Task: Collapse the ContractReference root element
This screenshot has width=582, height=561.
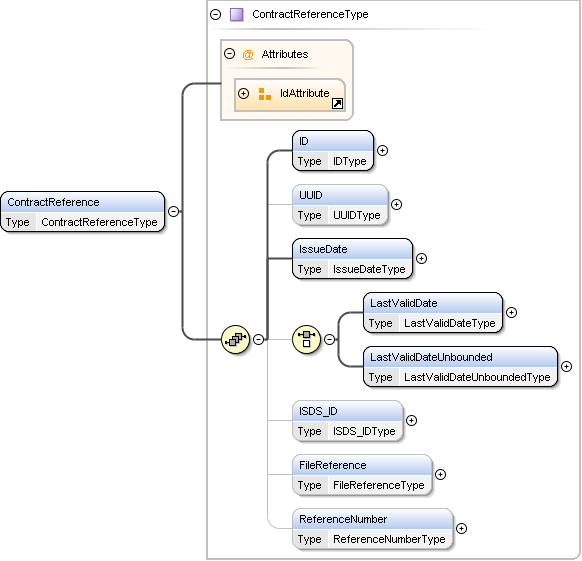Action: [x=173, y=211]
